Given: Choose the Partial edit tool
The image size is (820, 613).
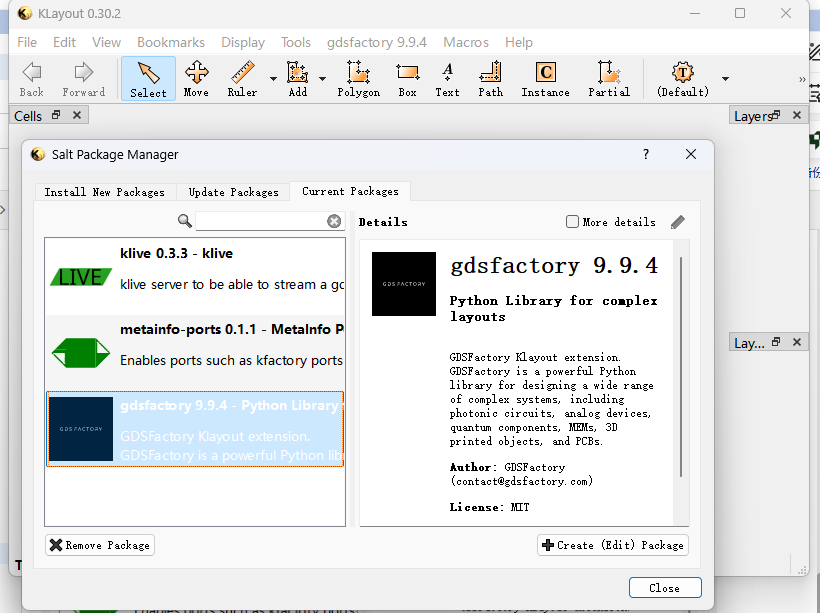Looking at the screenshot, I should (x=609, y=79).
